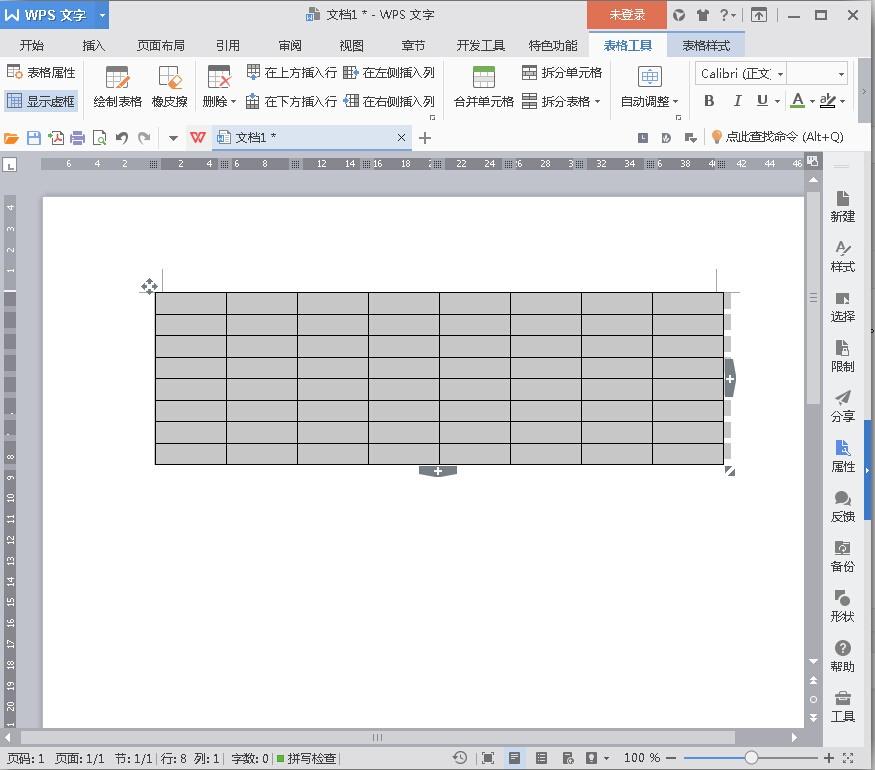
Task: Insert row above (在上方插入行)
Action: (292, 73)
